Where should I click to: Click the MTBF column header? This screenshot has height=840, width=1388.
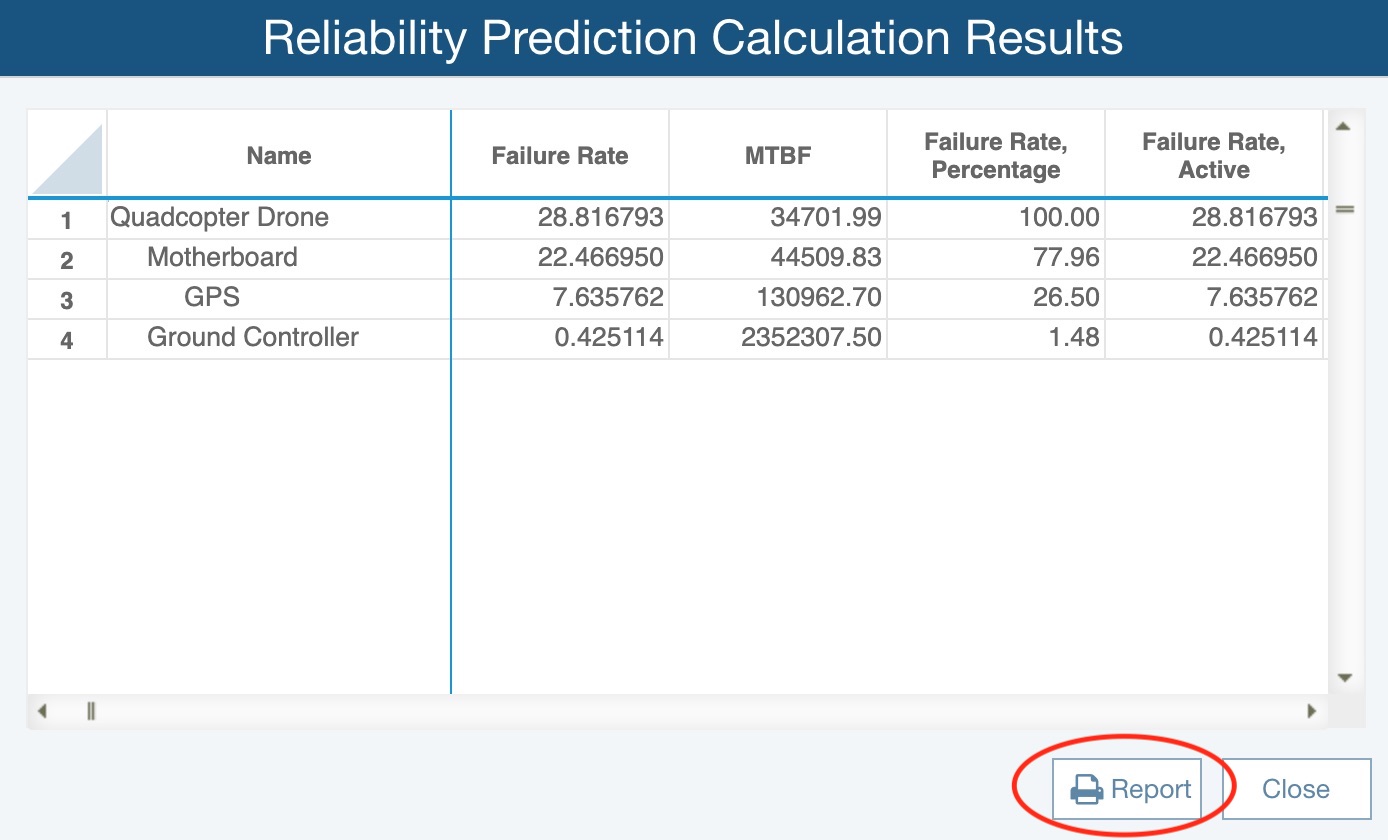[778, 155]
